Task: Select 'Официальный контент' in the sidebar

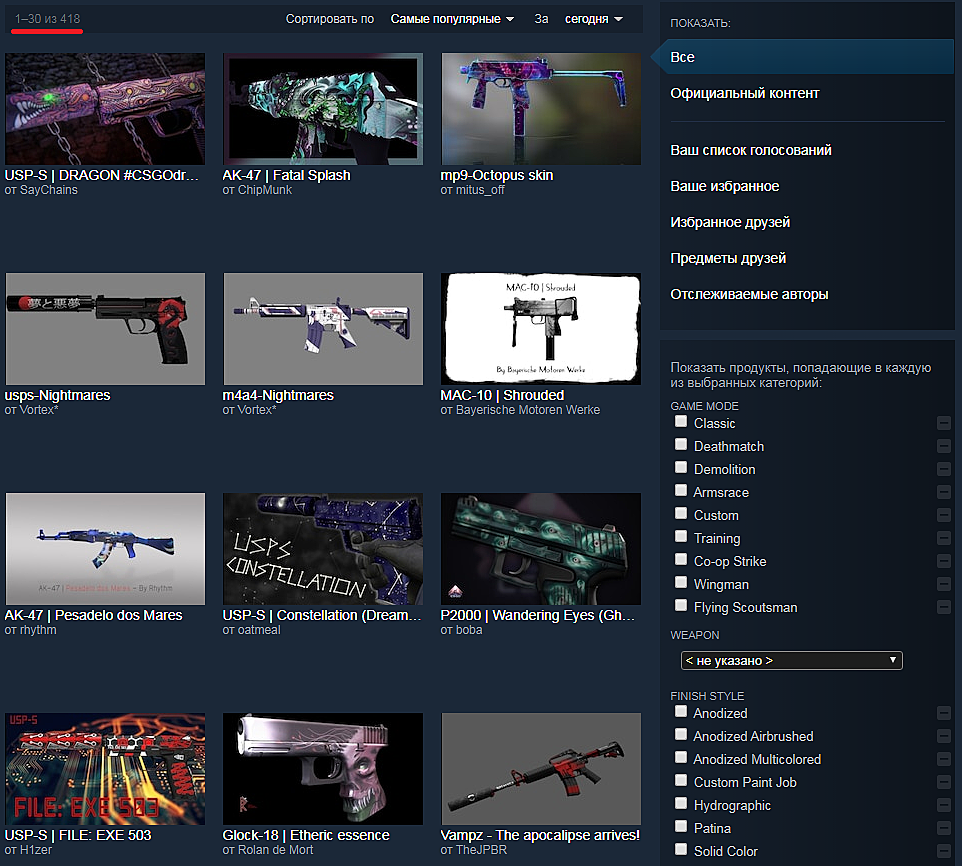Action: click(x=744, y=93)
